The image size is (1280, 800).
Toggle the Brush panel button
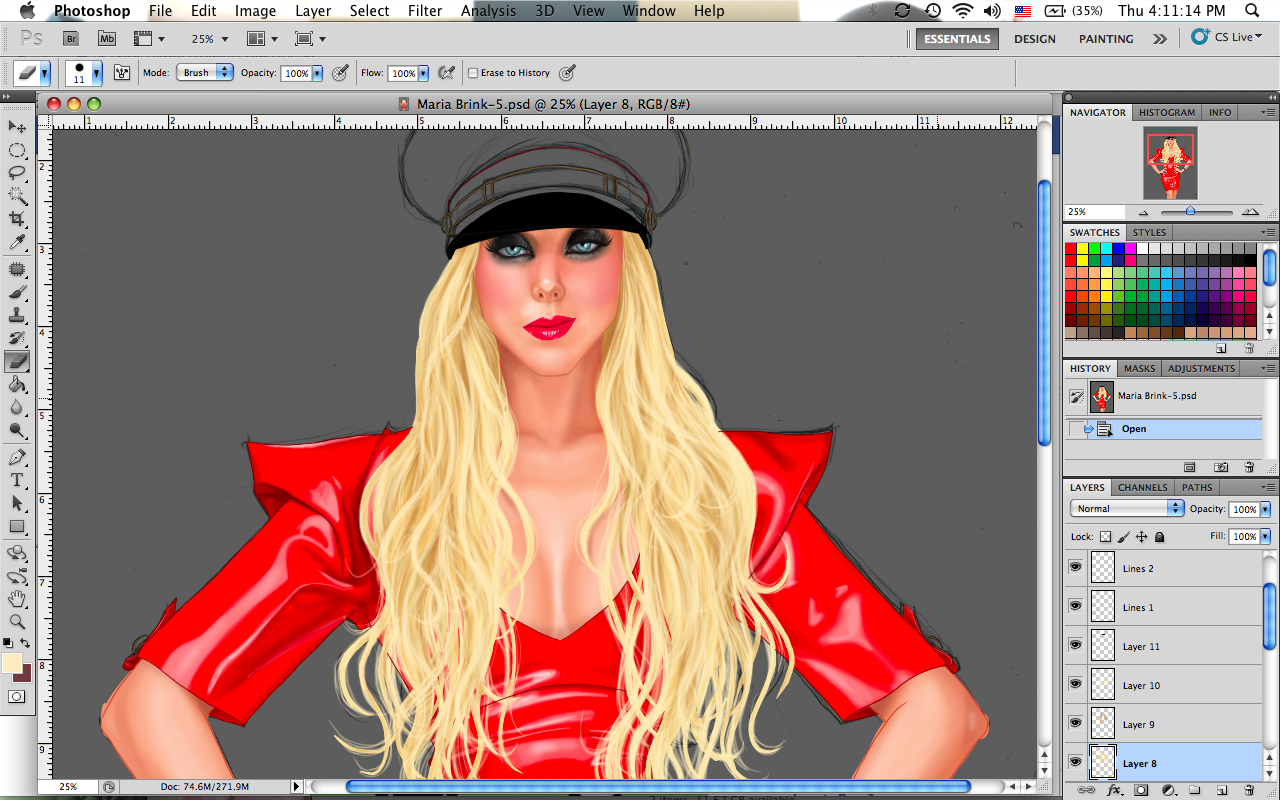coord(123,73)
